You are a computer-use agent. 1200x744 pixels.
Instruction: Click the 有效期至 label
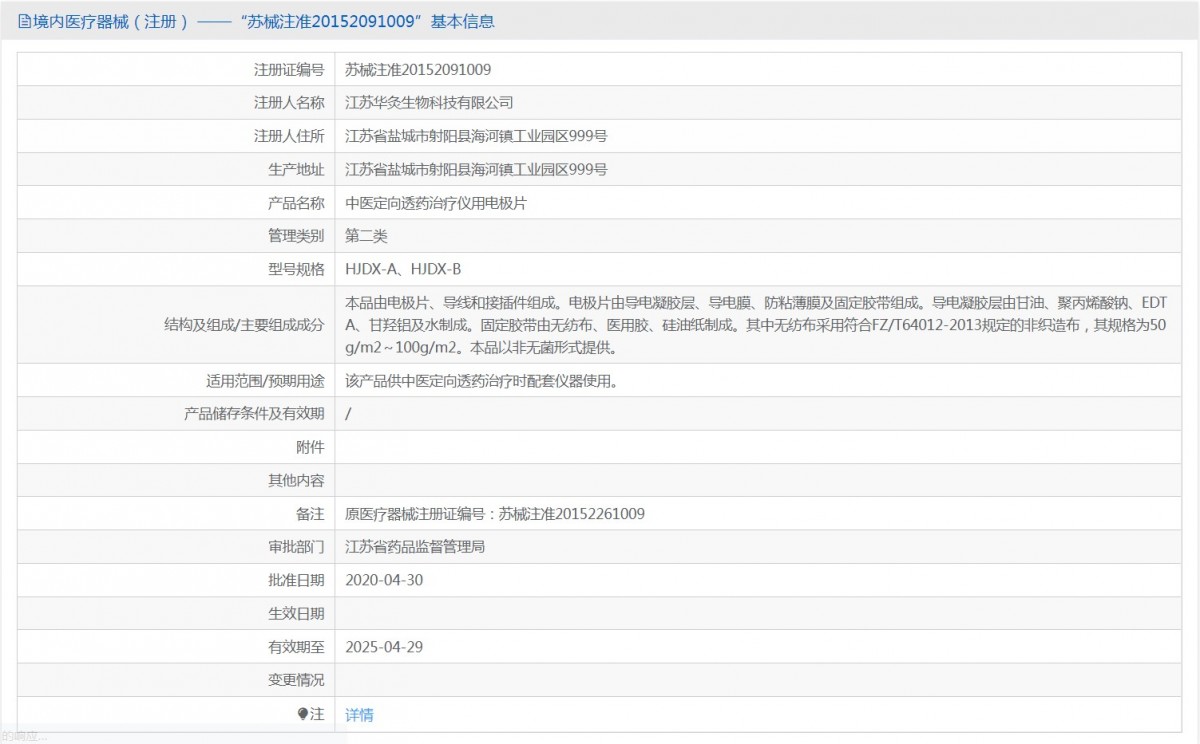296,647
